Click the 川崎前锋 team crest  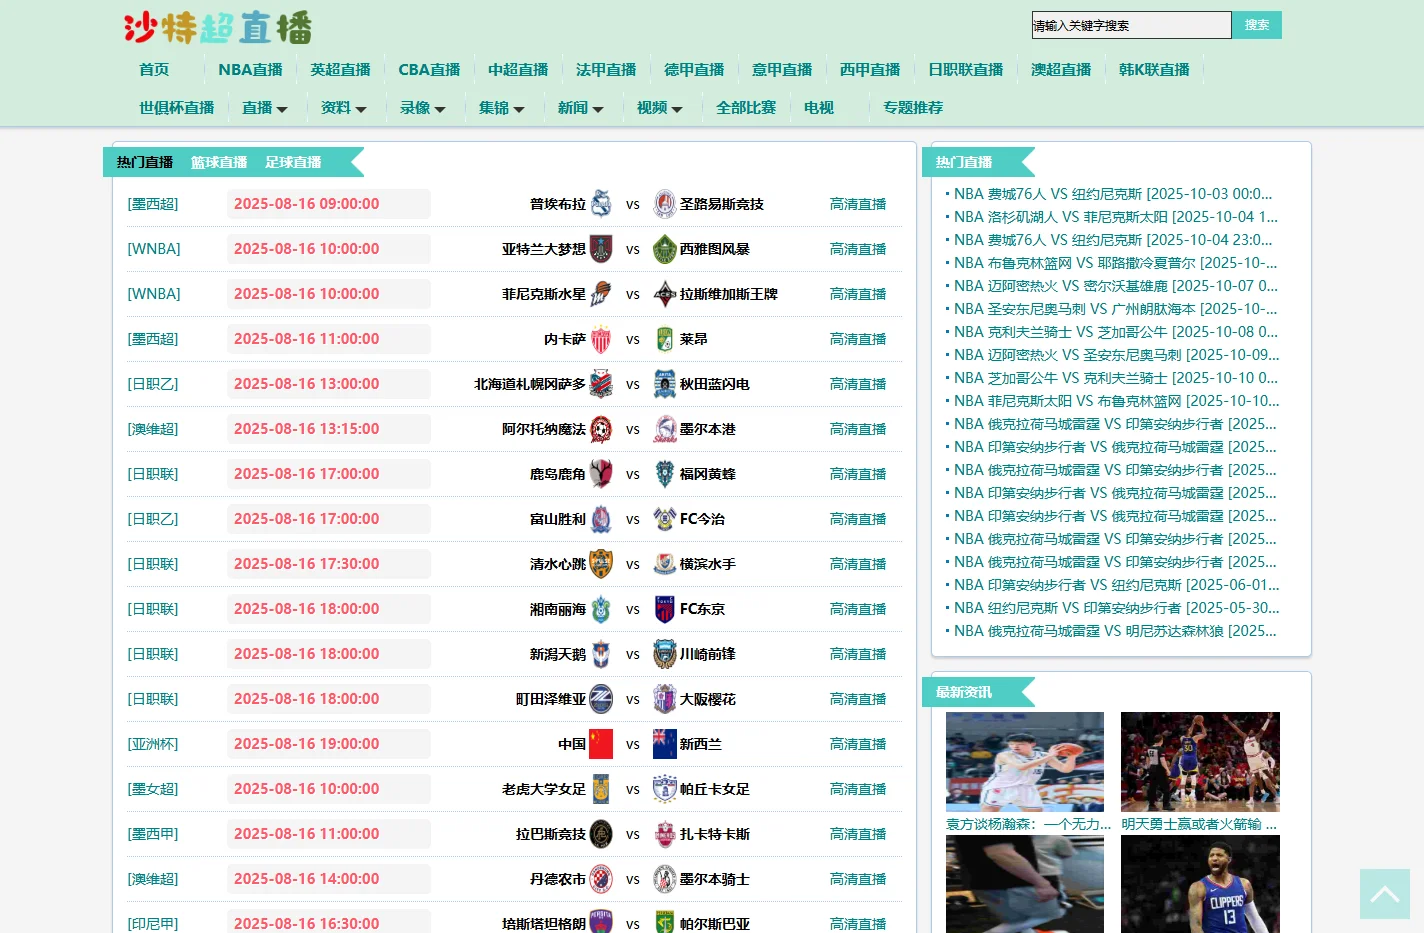pyautogui.click(x=665, y=654)
